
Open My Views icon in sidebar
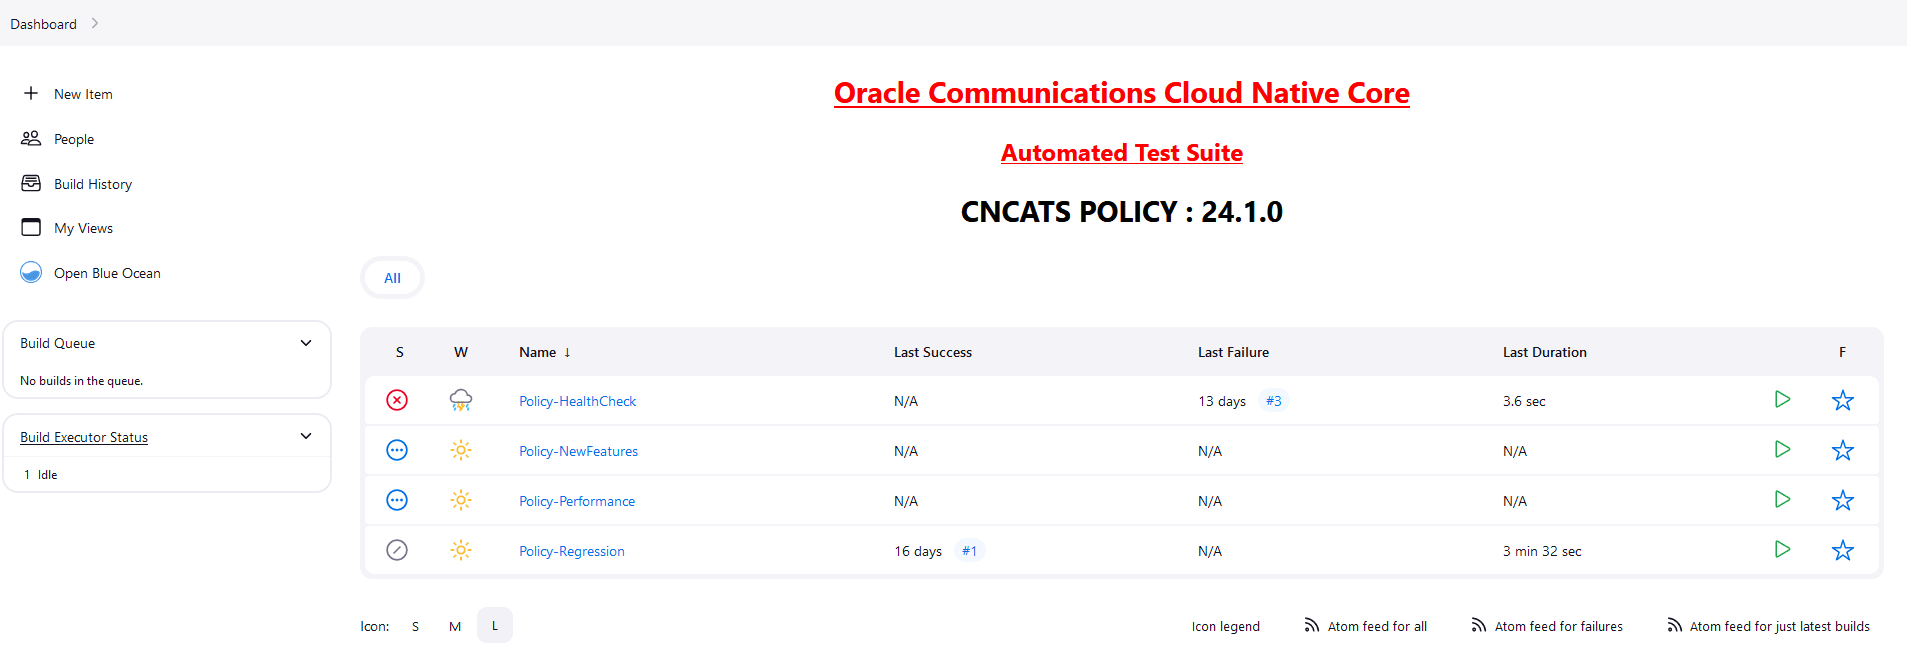(x=31, y=227)
